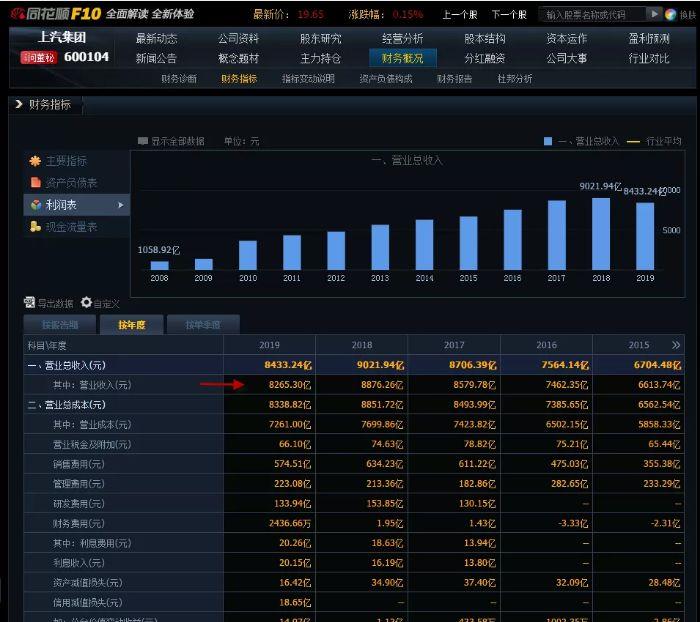Switch to the 杜邦分析 sub-tab
This screenshot has height=622, width=700.
515,79
